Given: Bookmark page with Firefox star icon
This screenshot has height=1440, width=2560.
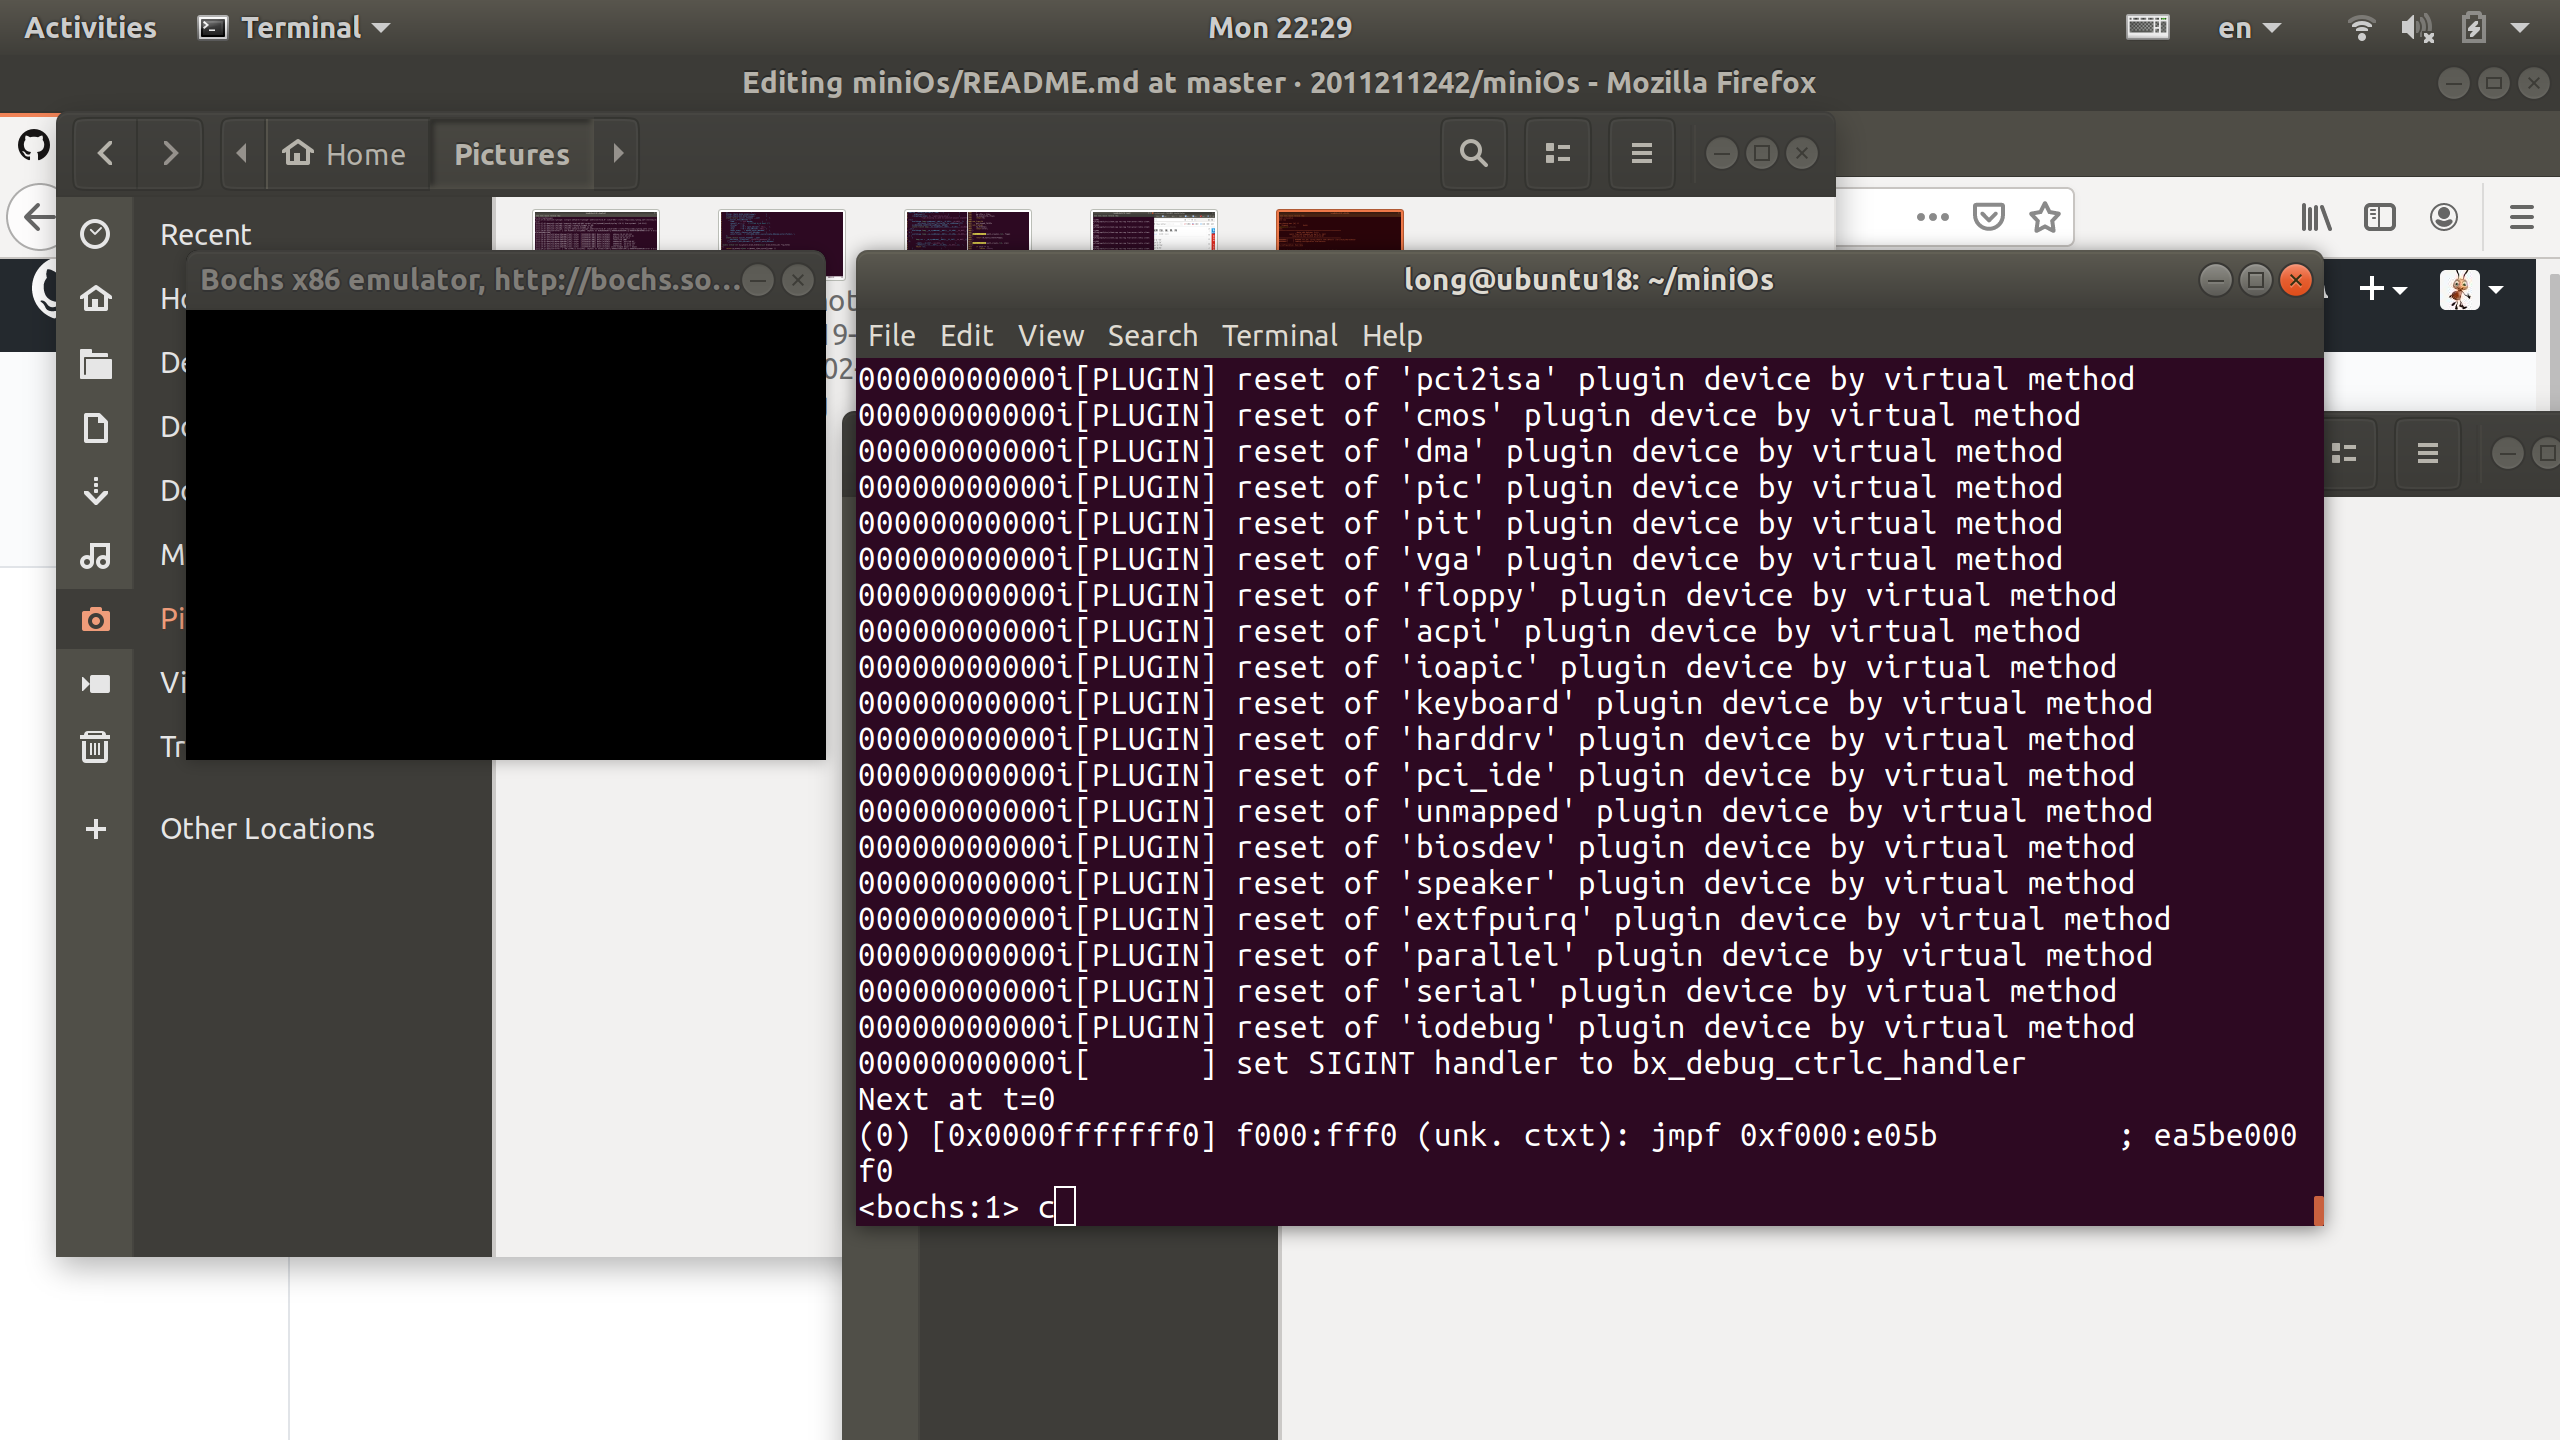Looking at the screenshot, I should tap(2045, 217).
